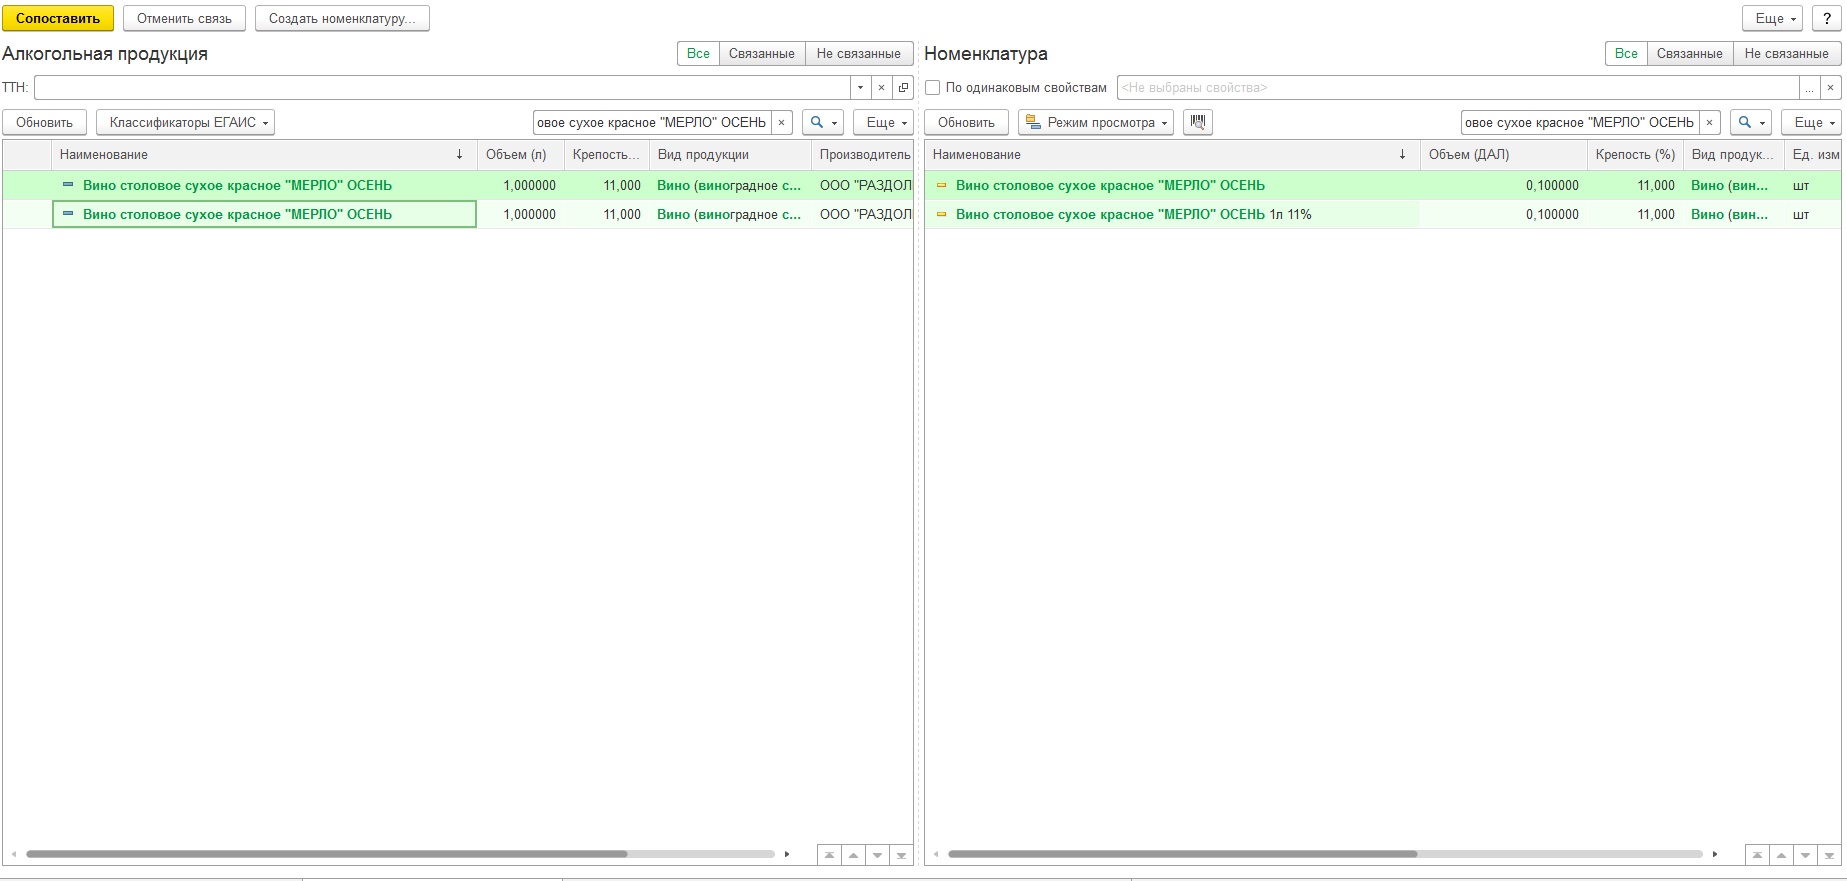The image size is (1847, 881).
Task: Open Классификаторы ЕГАИС dropdown
Action: [x=185, y=123]
